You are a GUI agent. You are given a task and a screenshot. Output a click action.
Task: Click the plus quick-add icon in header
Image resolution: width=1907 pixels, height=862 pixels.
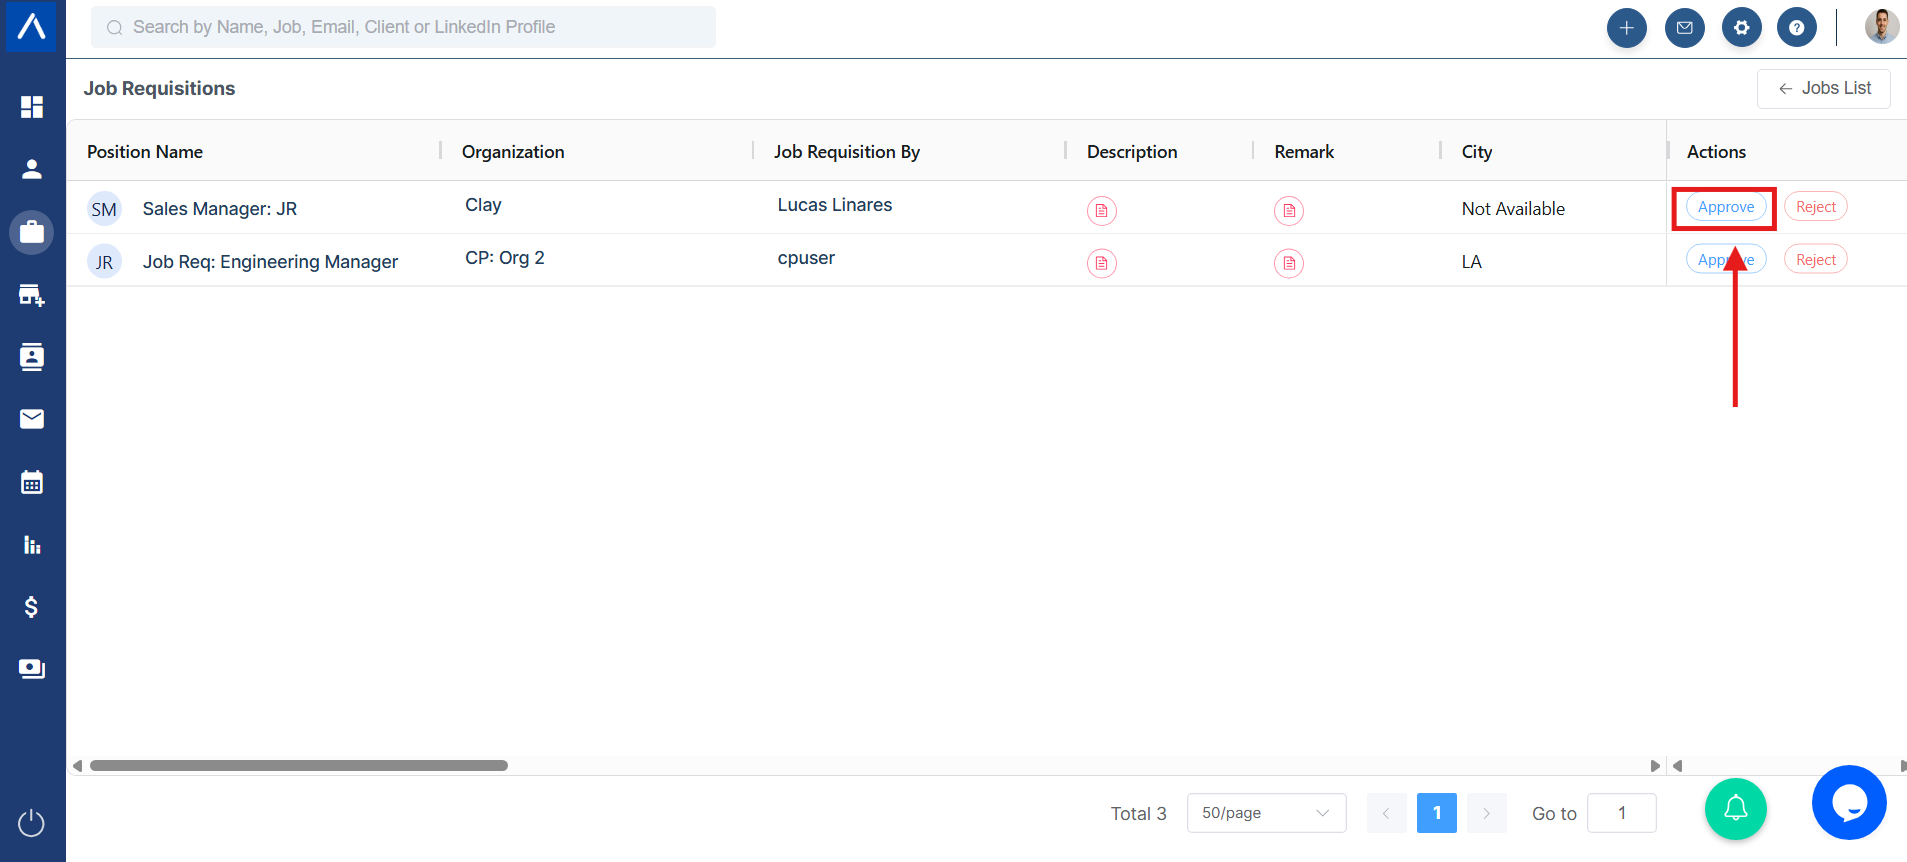pyautogui.click(x=1626, y=28)
